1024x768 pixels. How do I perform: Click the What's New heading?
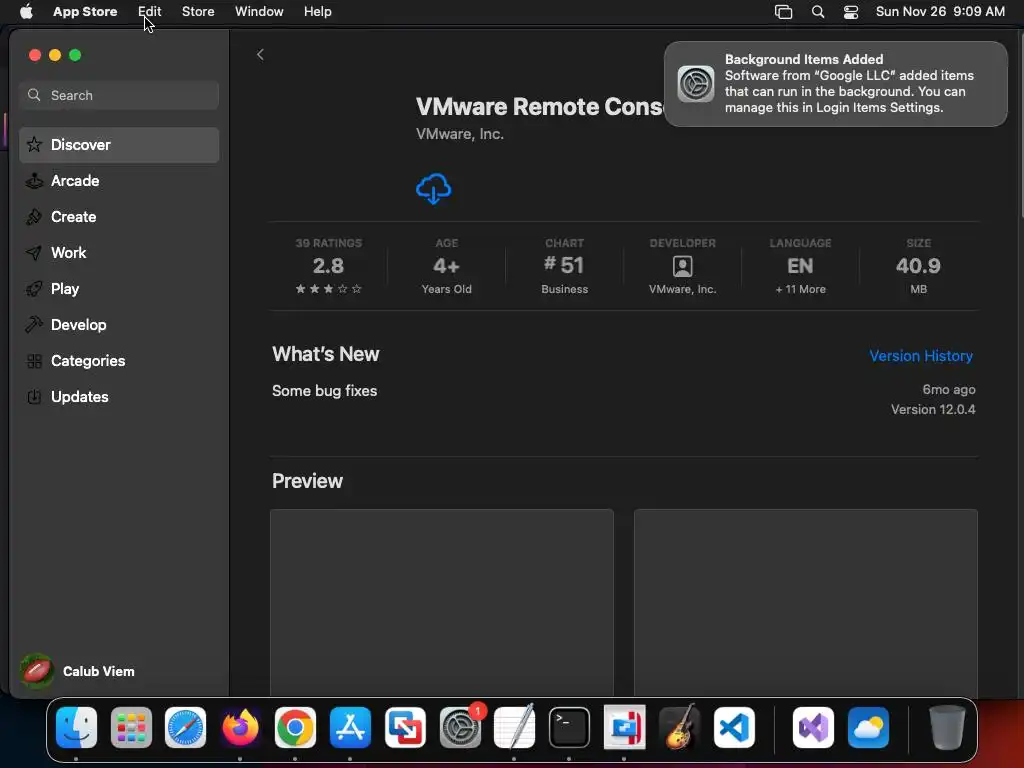pyautogui.click(x=325, y=354)
